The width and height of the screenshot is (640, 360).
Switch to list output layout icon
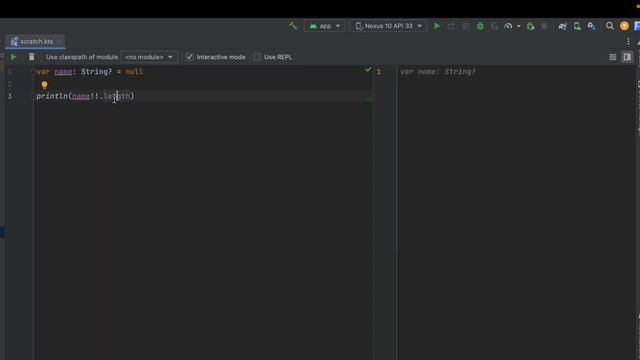[612, 57]
